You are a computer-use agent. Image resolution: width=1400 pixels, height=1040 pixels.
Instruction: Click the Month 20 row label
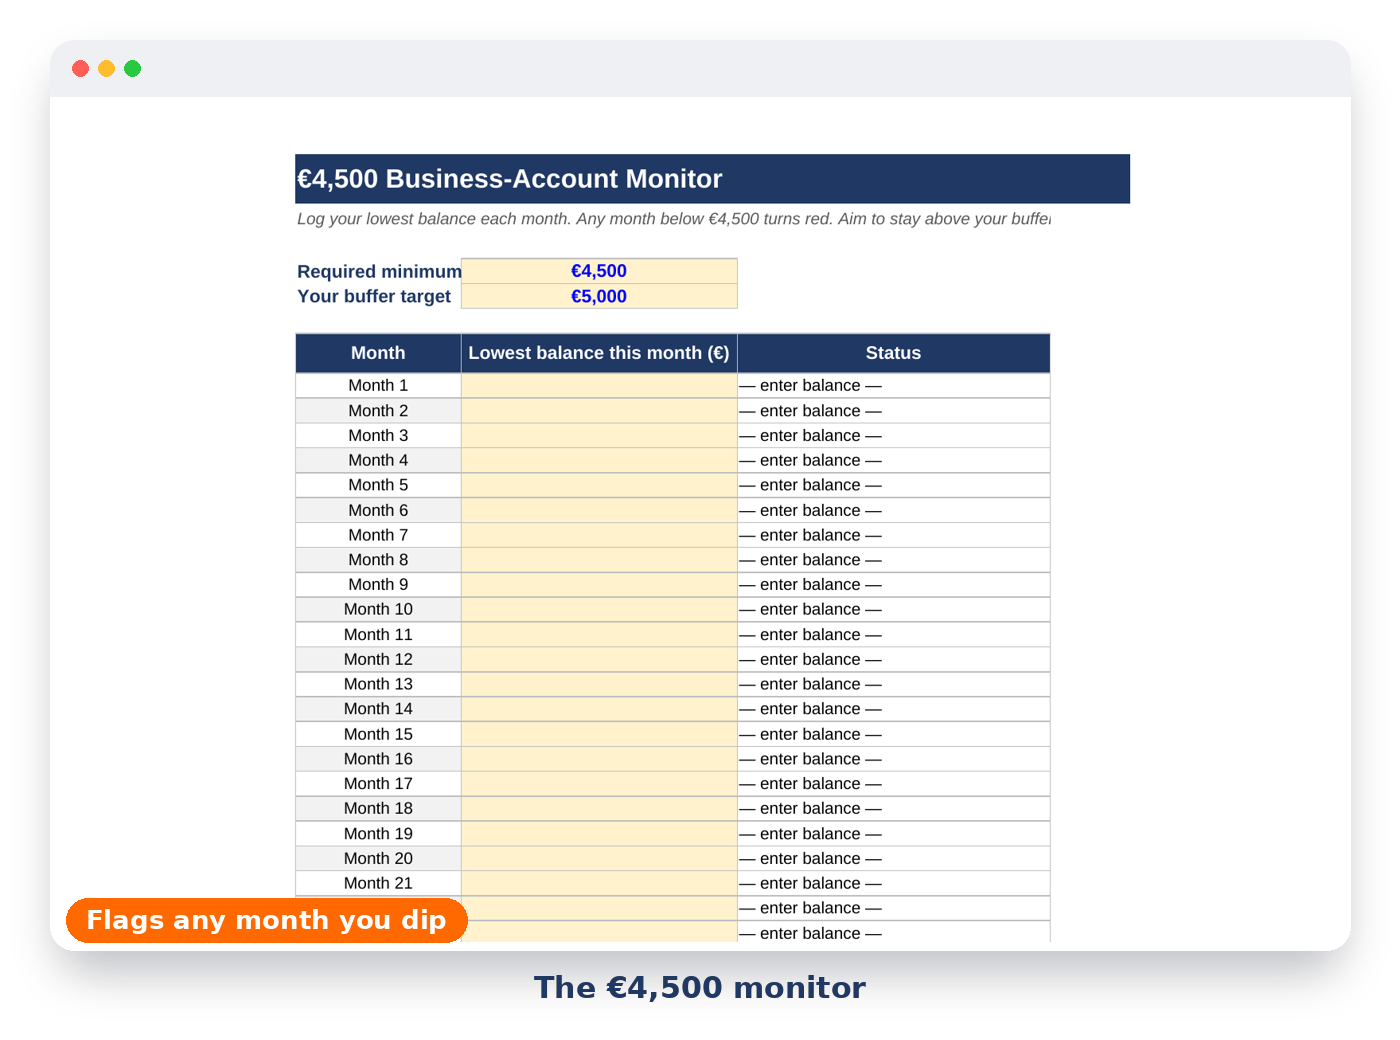point(378,858)
